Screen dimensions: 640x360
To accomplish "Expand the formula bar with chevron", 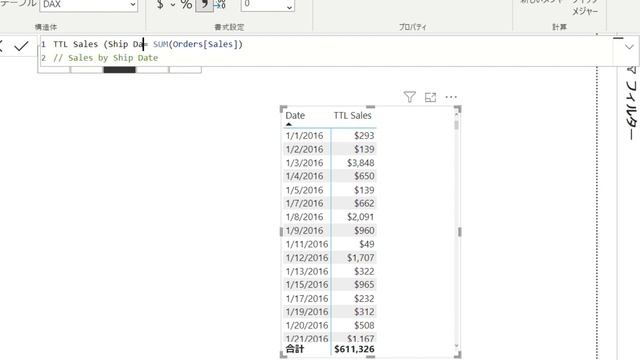I will 629,47.
